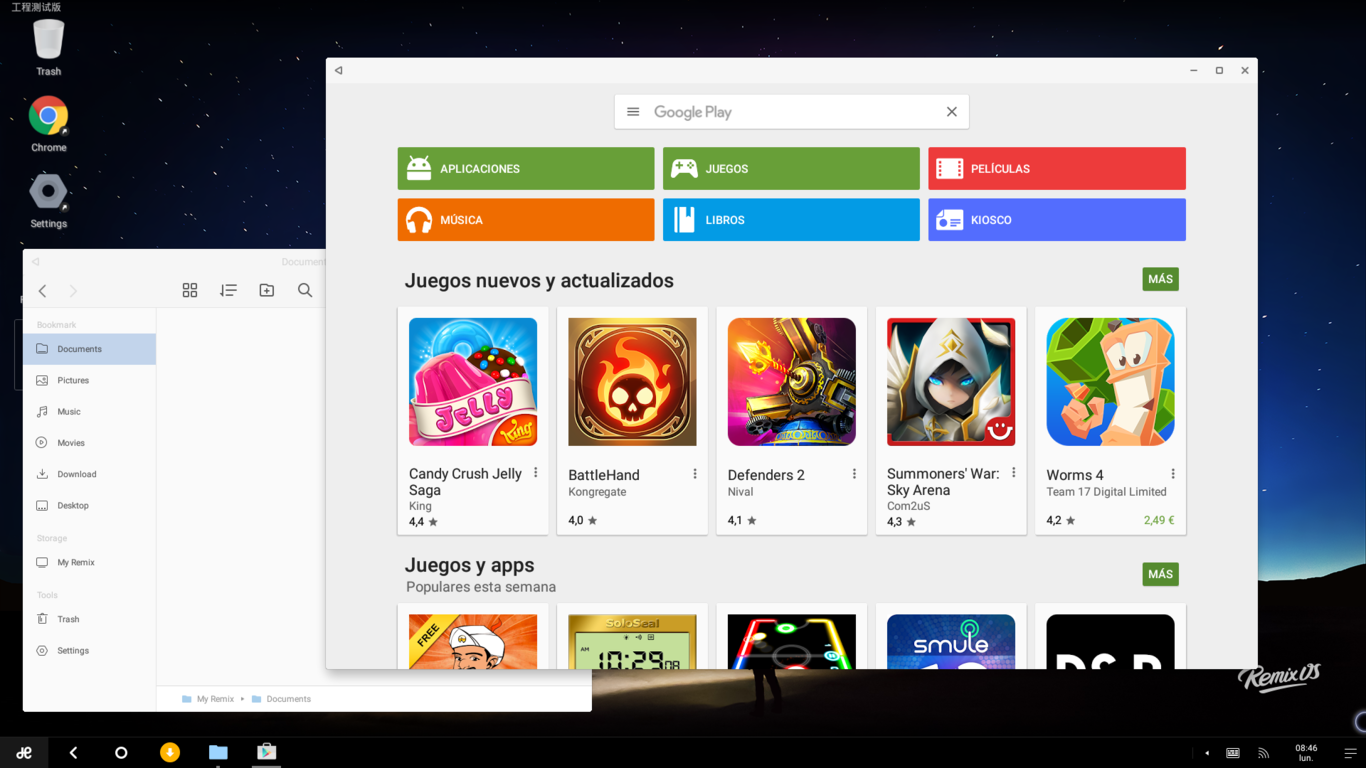Click the create new folder icon

(x=266, y=290)
